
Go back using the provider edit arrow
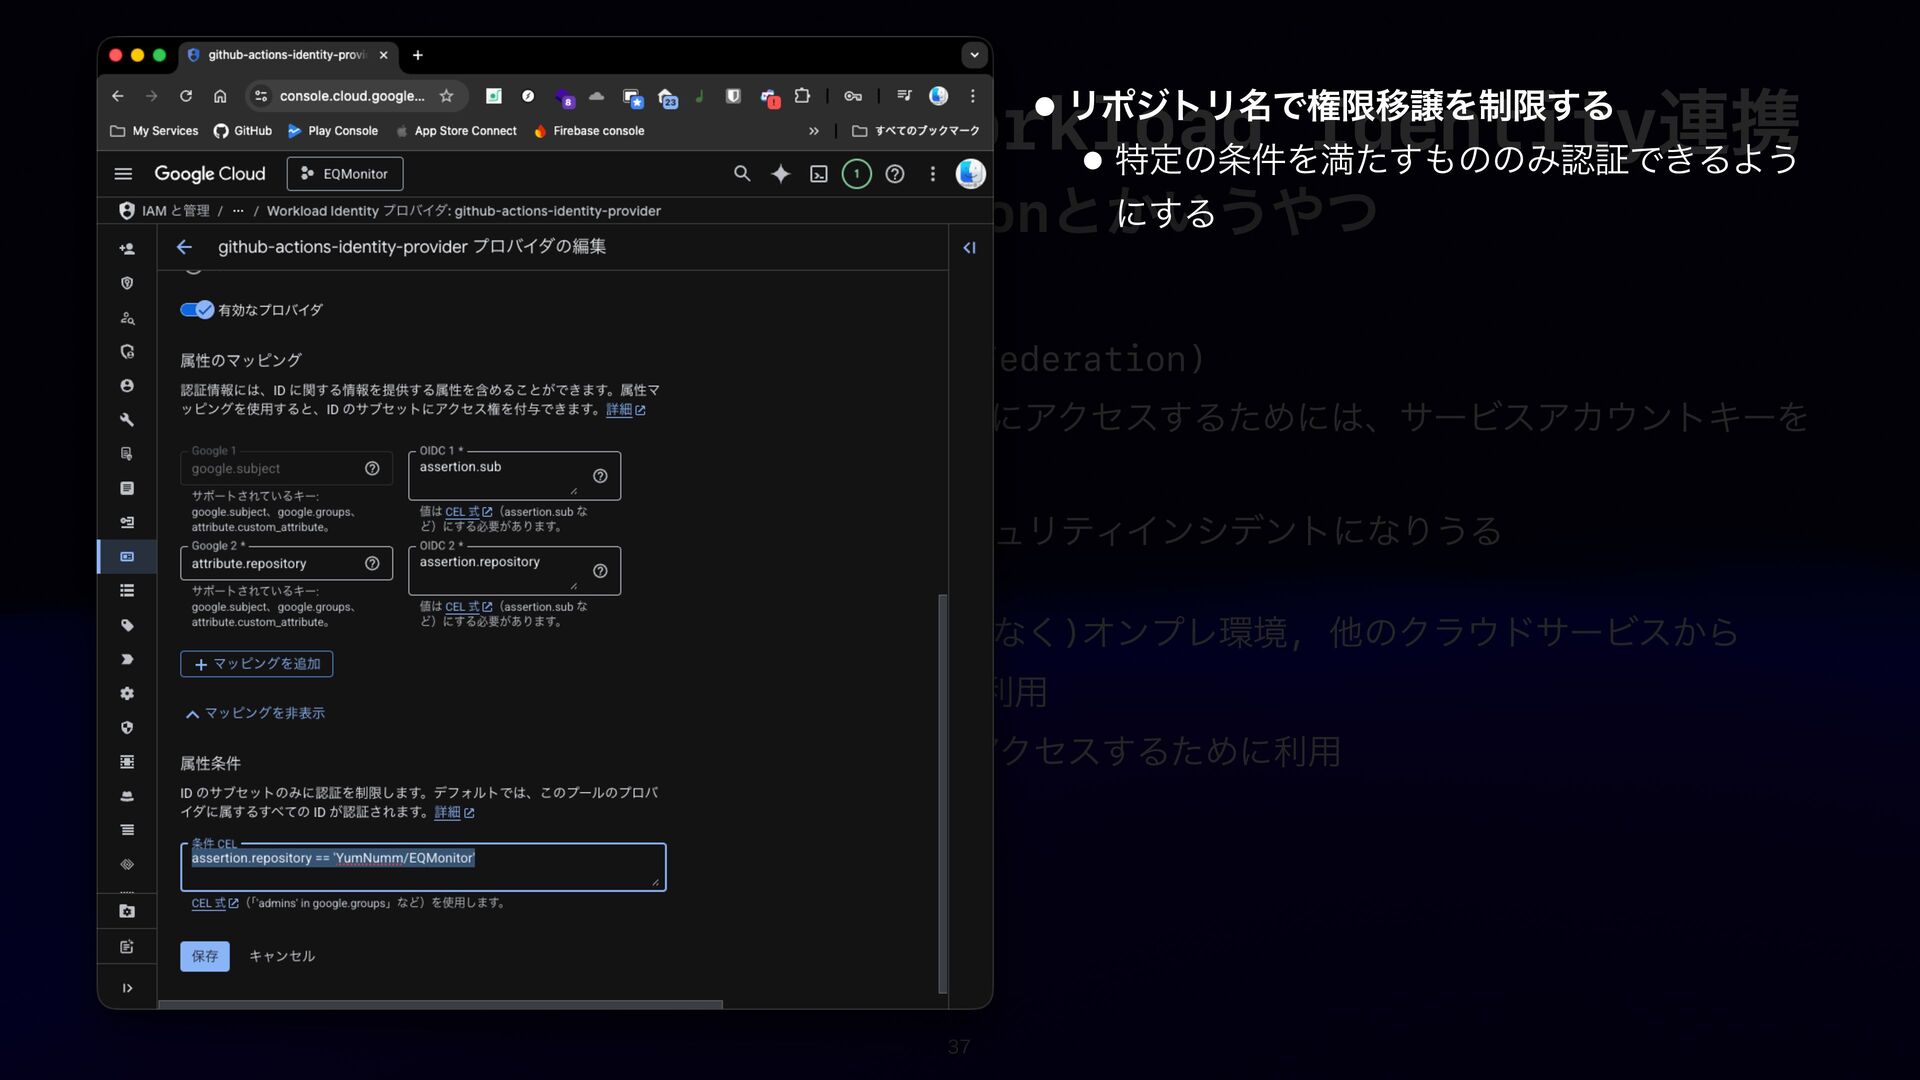point(184,247)
